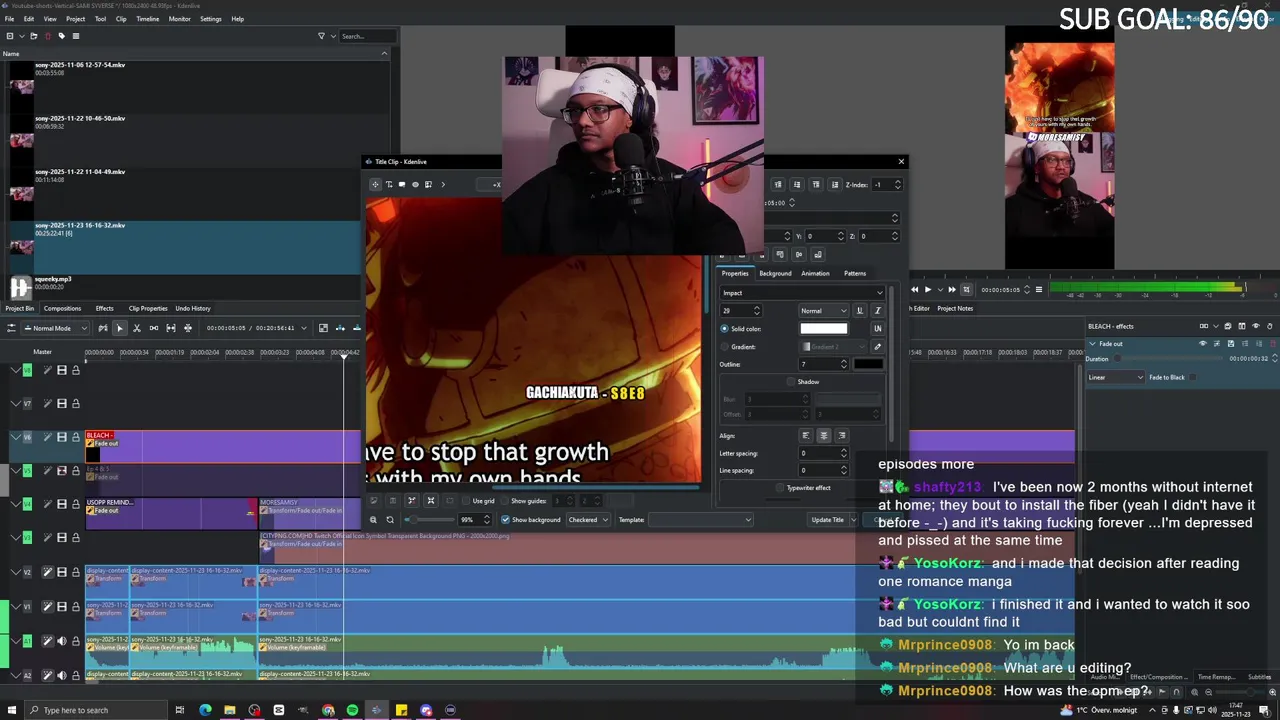Collapse track V1 using its chevron
The width and height of the screenshot is (1280, 720).
tap(15, 606)
